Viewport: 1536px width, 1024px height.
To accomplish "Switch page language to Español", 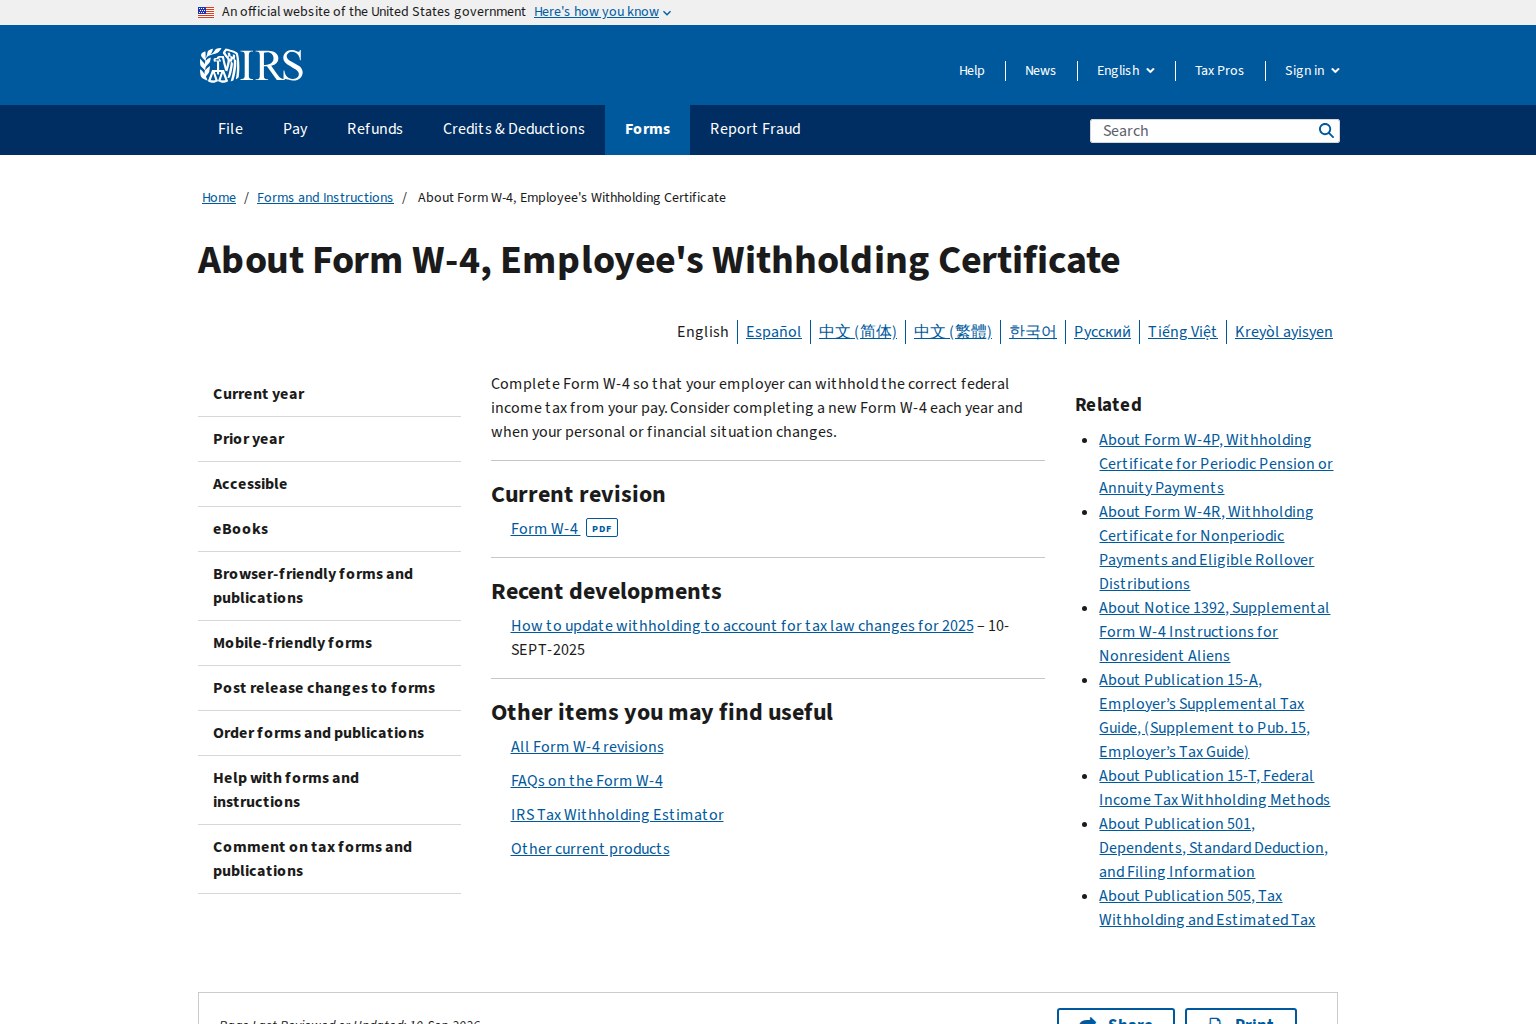I will pyautogui.click(x=774, y=332).
